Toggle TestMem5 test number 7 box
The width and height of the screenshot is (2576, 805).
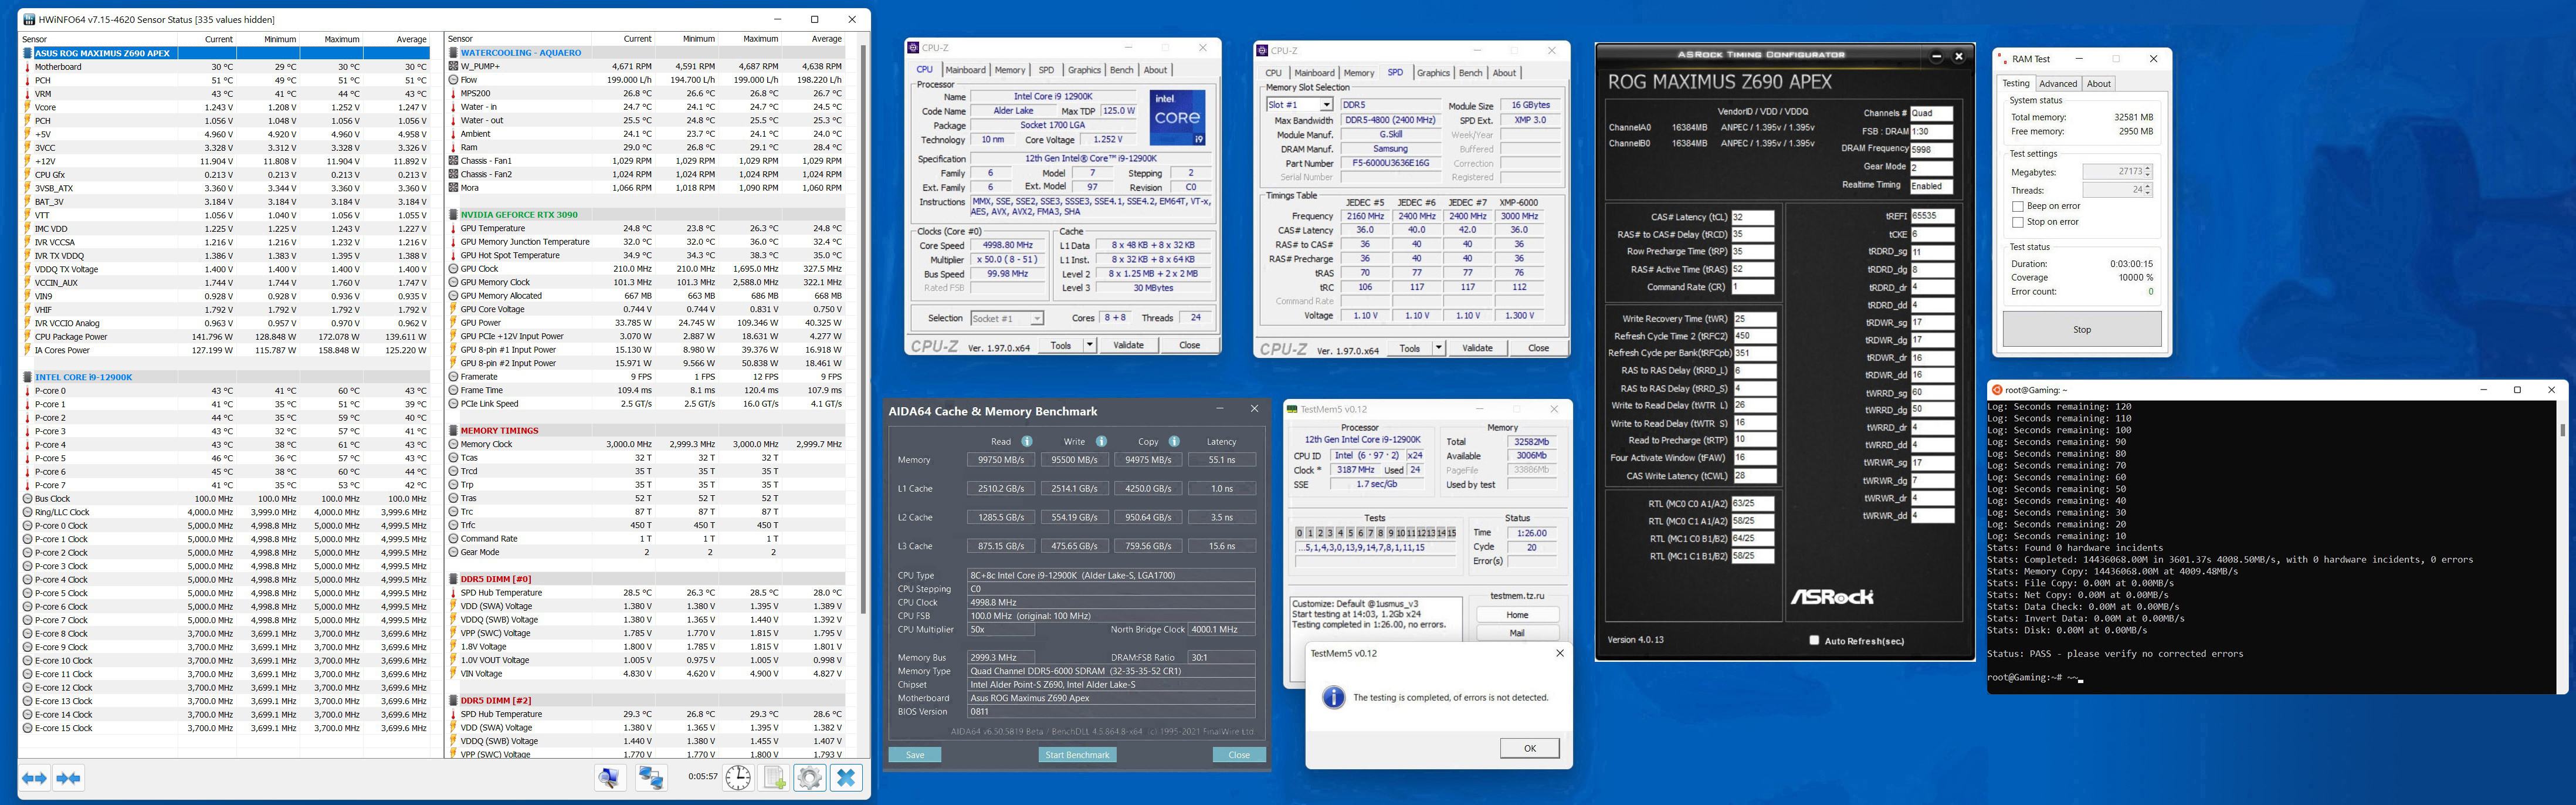[1370, 533]
